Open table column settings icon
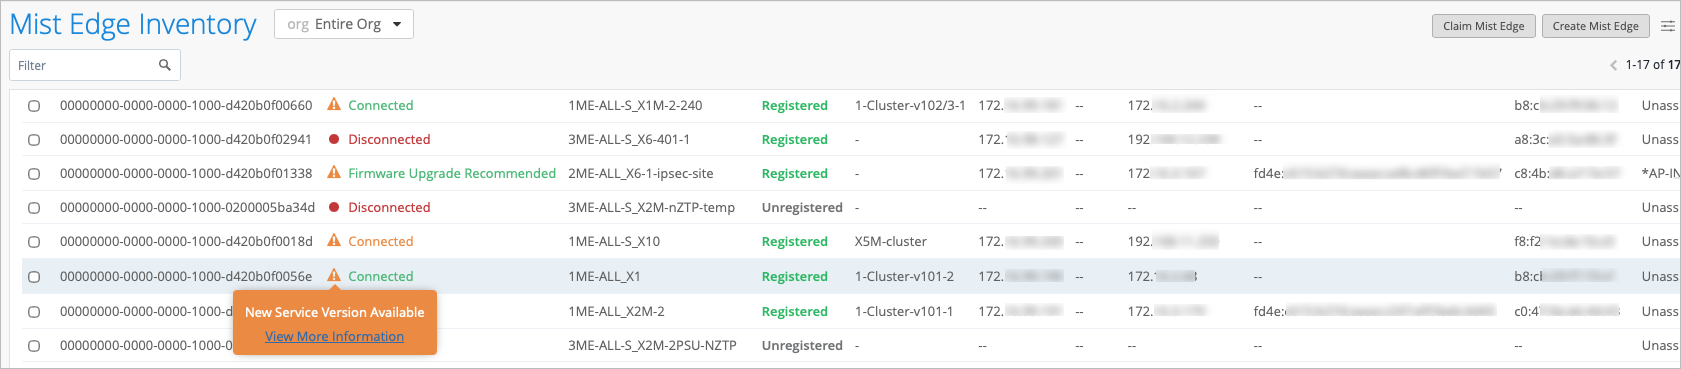1681x369 pixels. pos(1668,26)
